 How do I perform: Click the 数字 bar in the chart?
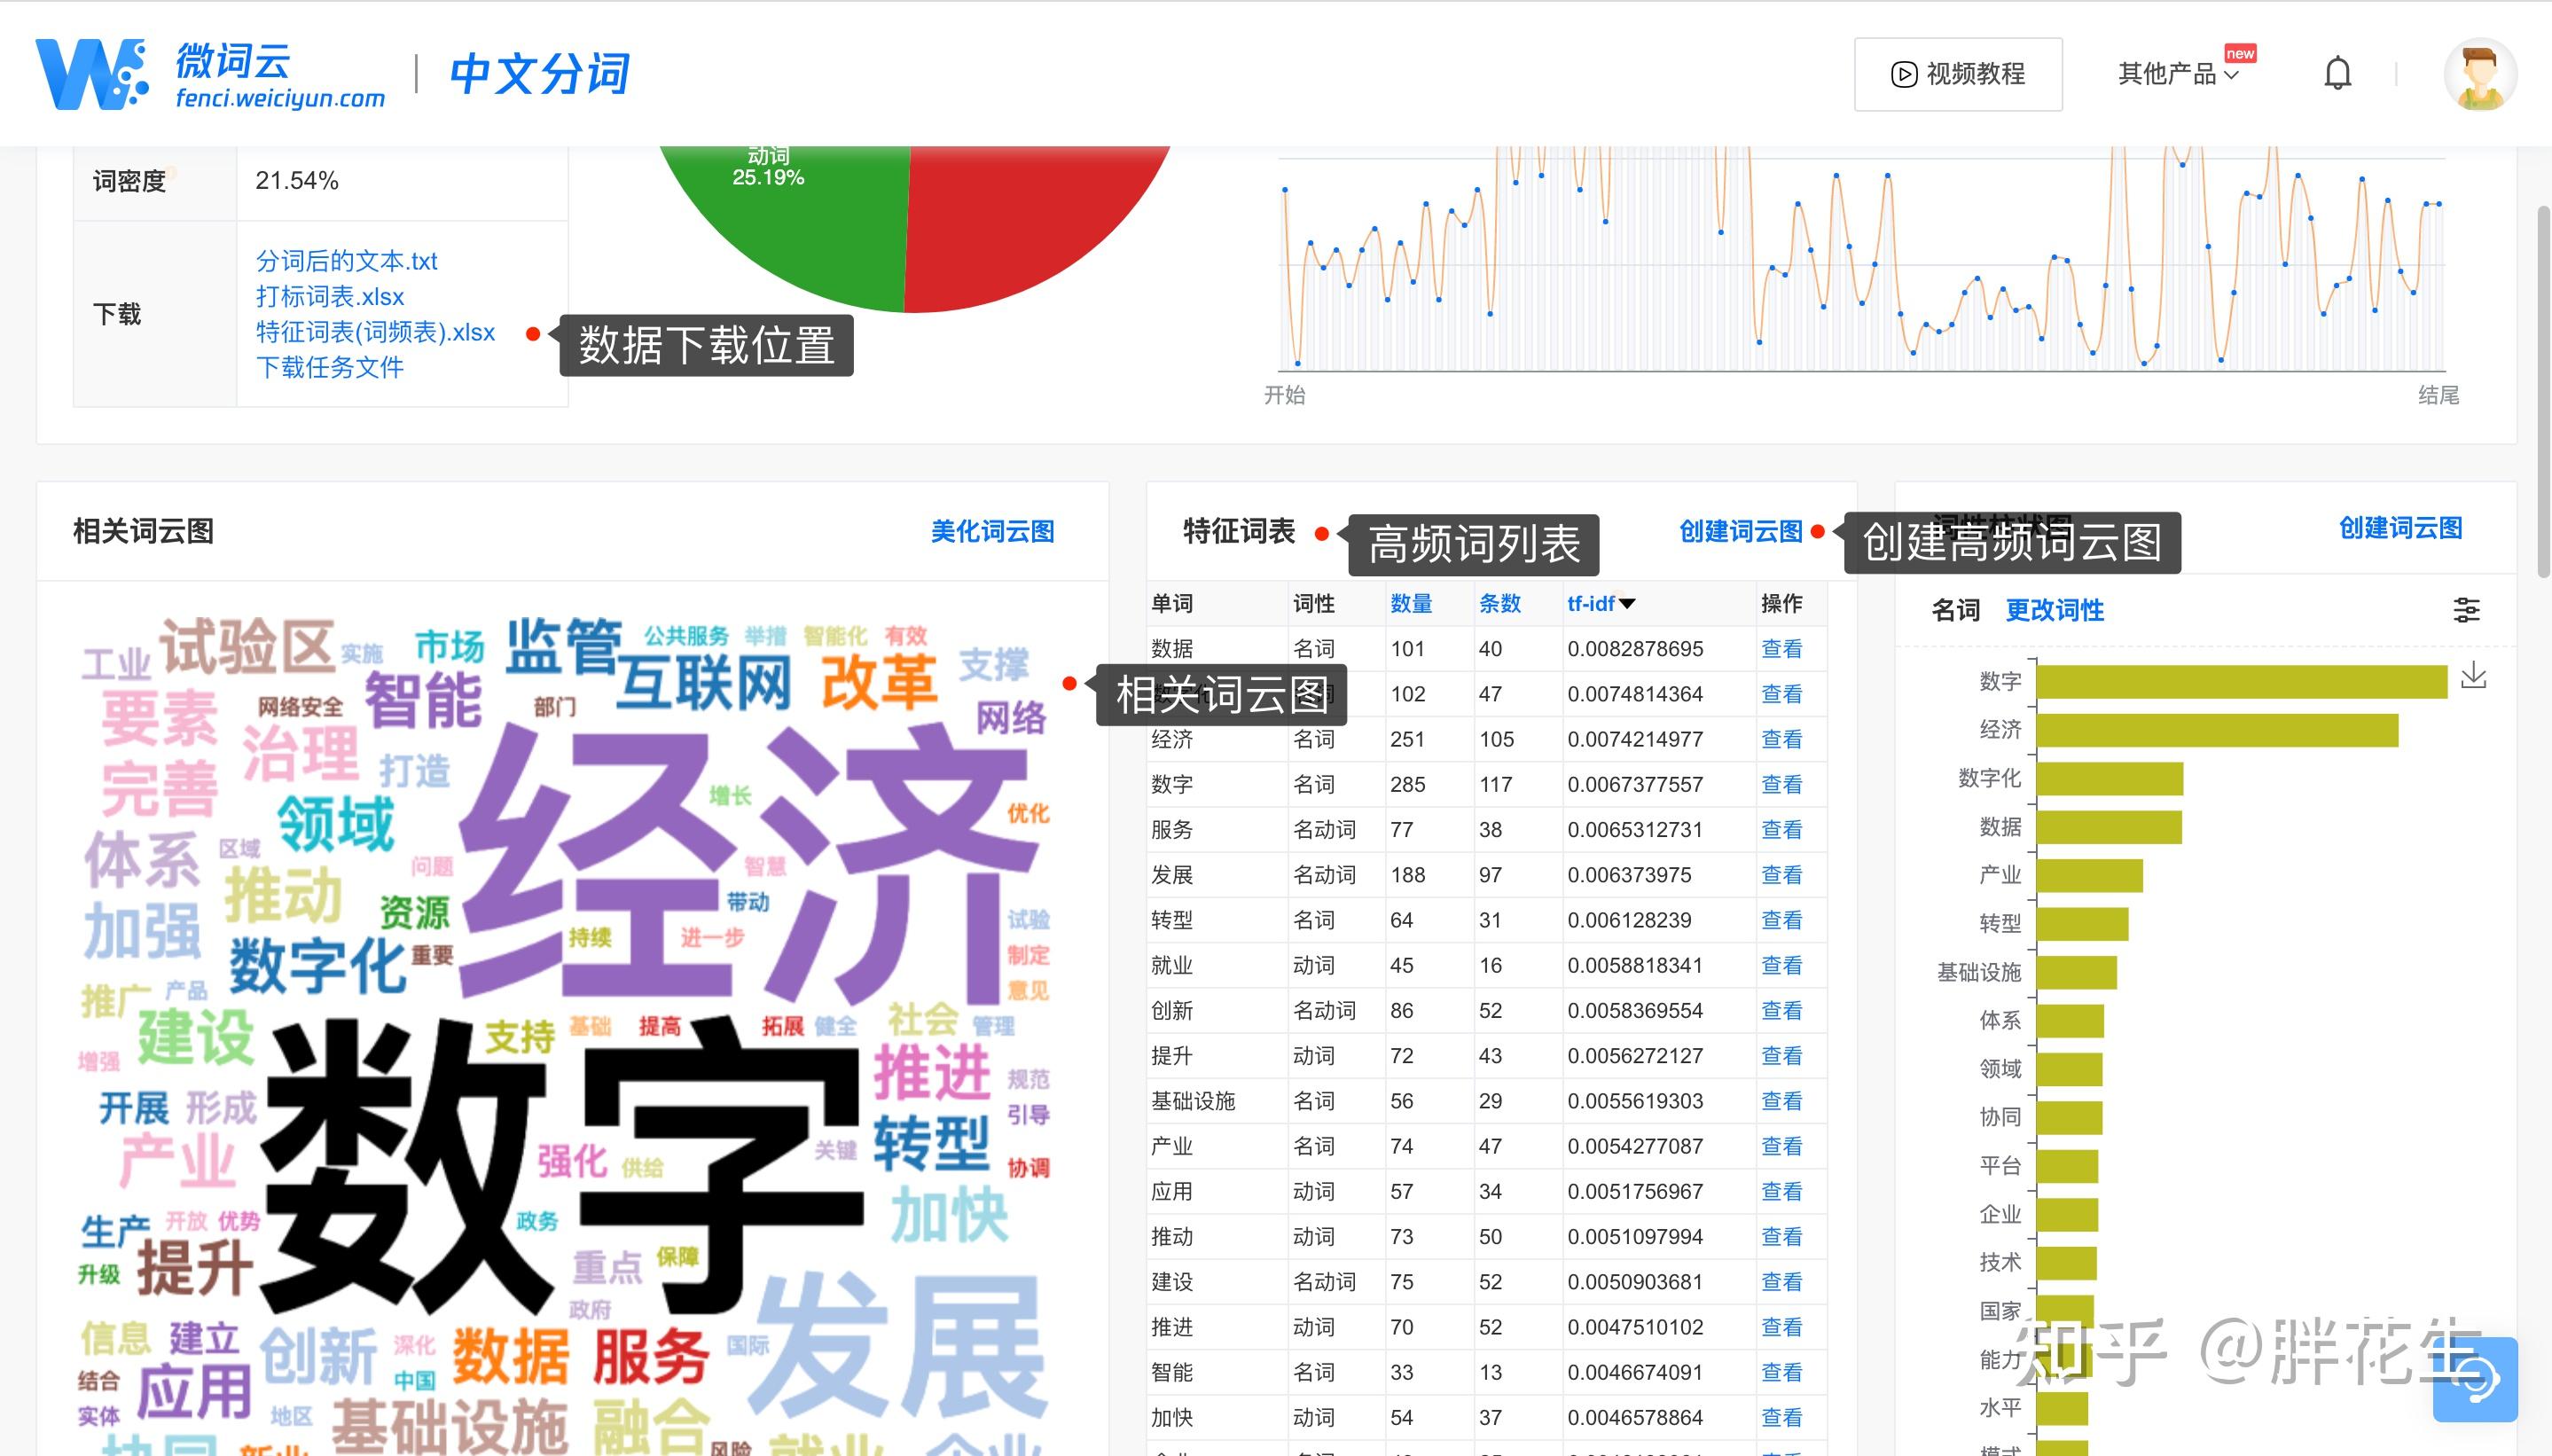[x=2242, y=681]
